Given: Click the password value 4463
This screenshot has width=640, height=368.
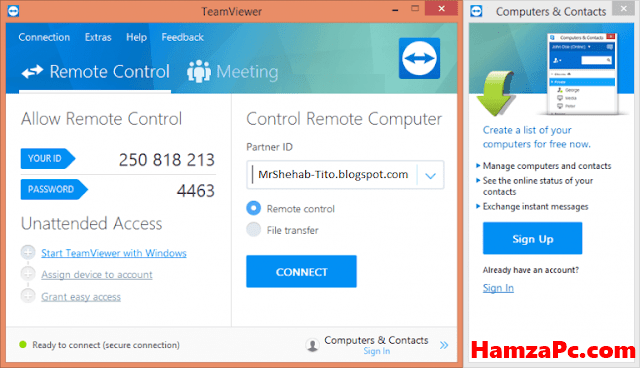Looking at the screenshot, I should [x=196, y=191].
